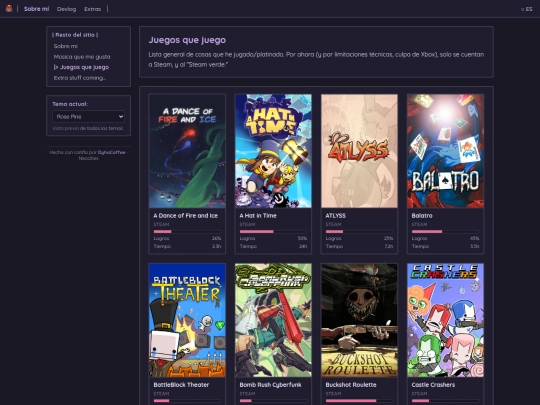The image size is (540, 405).
Task: Open Música que me gusta sidebar link
Action: [82, 56]
